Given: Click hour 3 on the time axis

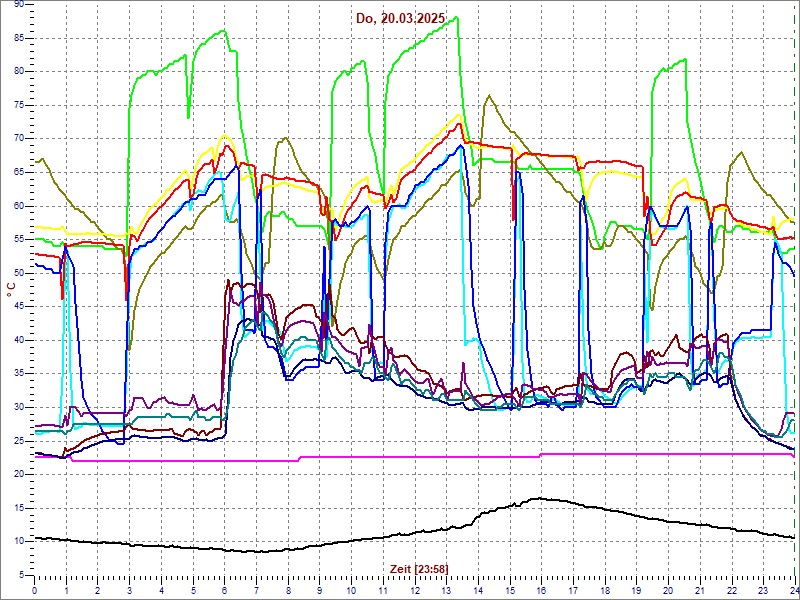Looking at the screenshot, I should [129, 590].
